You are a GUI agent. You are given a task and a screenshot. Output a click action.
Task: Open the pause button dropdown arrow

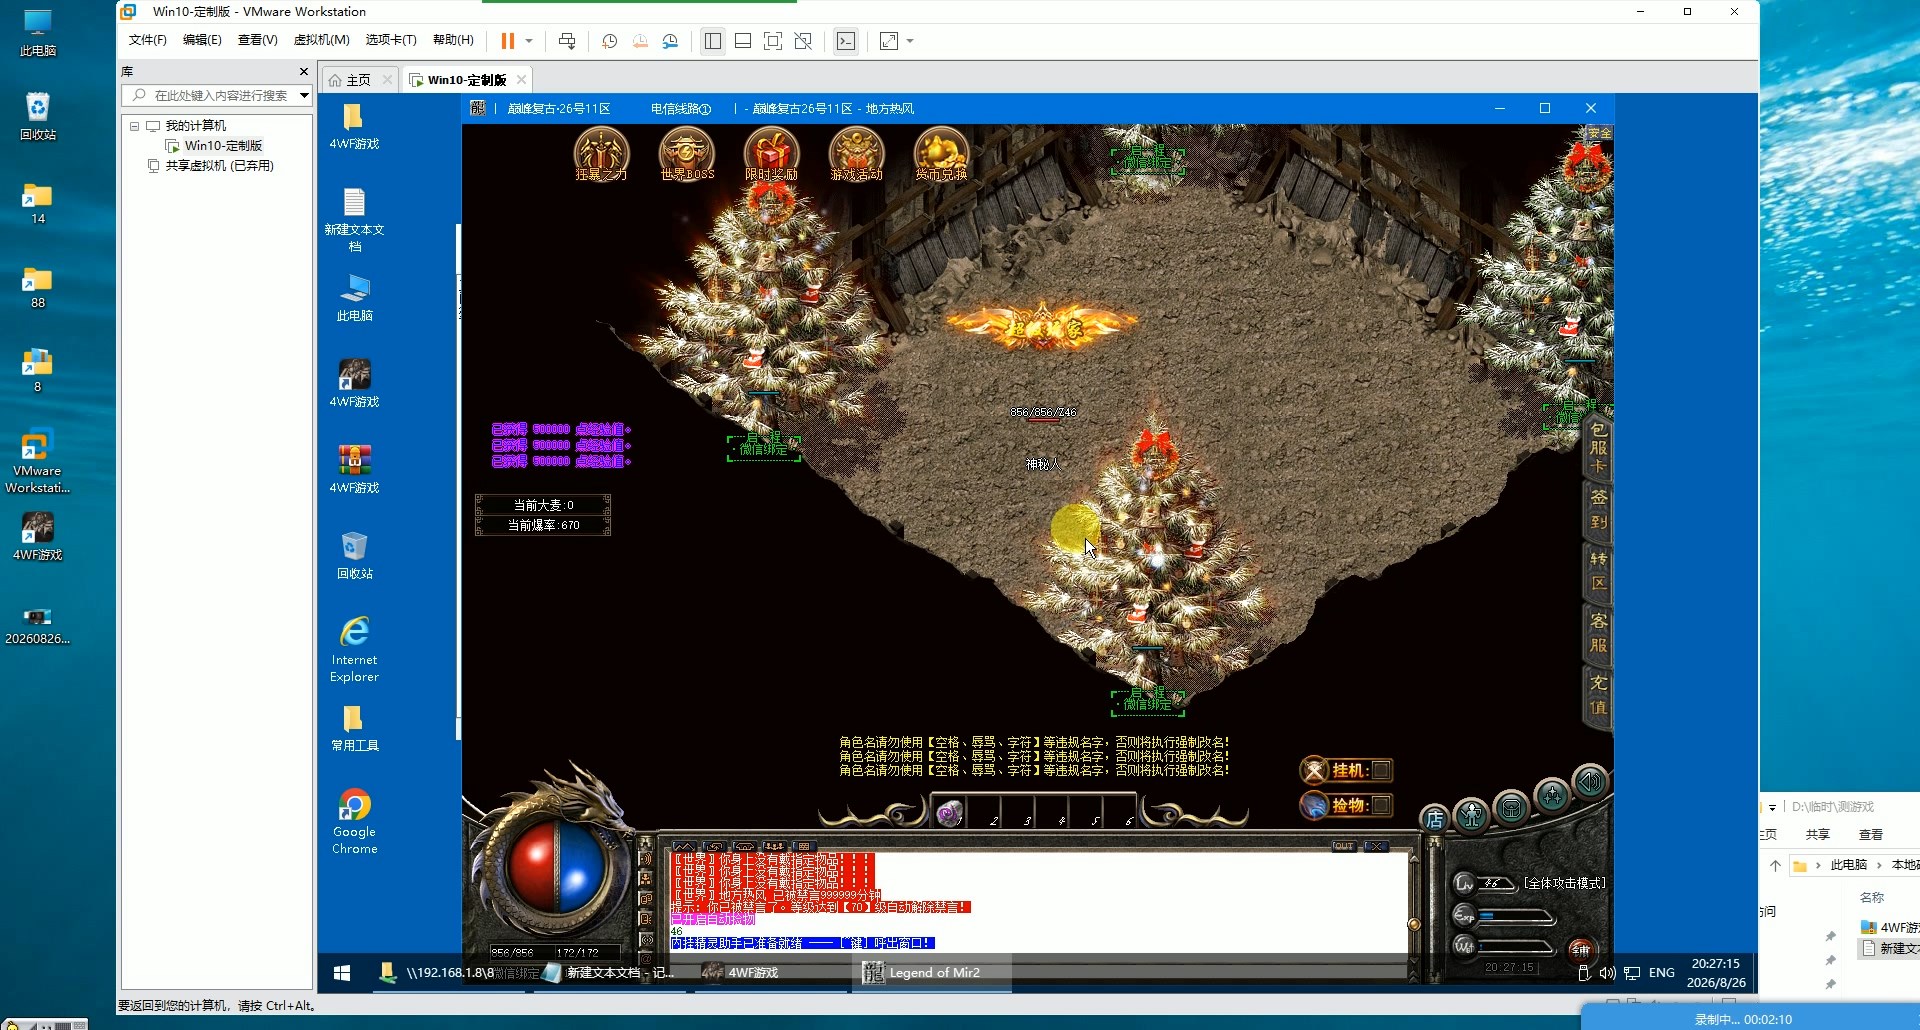click(x=529, y=41)
